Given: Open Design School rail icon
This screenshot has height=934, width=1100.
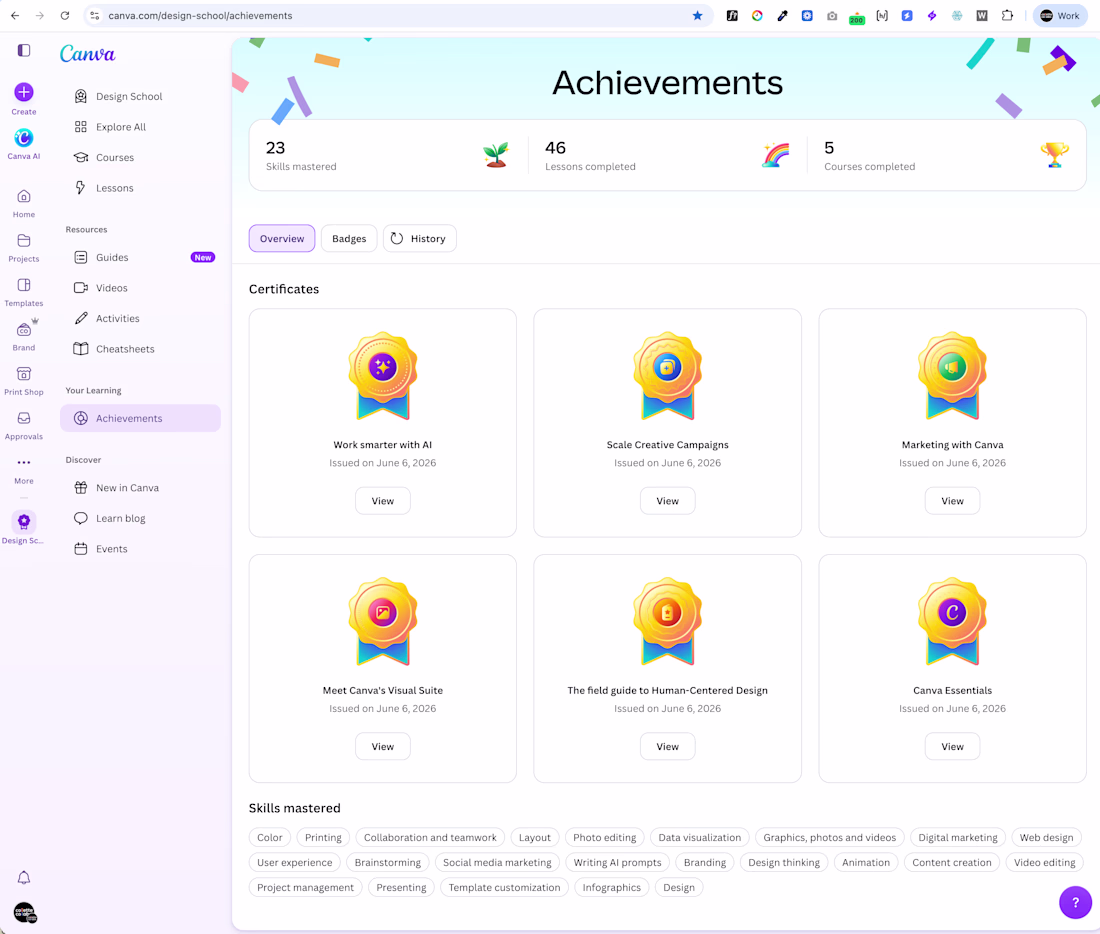Looking at the screenshot, I should 24,521.
